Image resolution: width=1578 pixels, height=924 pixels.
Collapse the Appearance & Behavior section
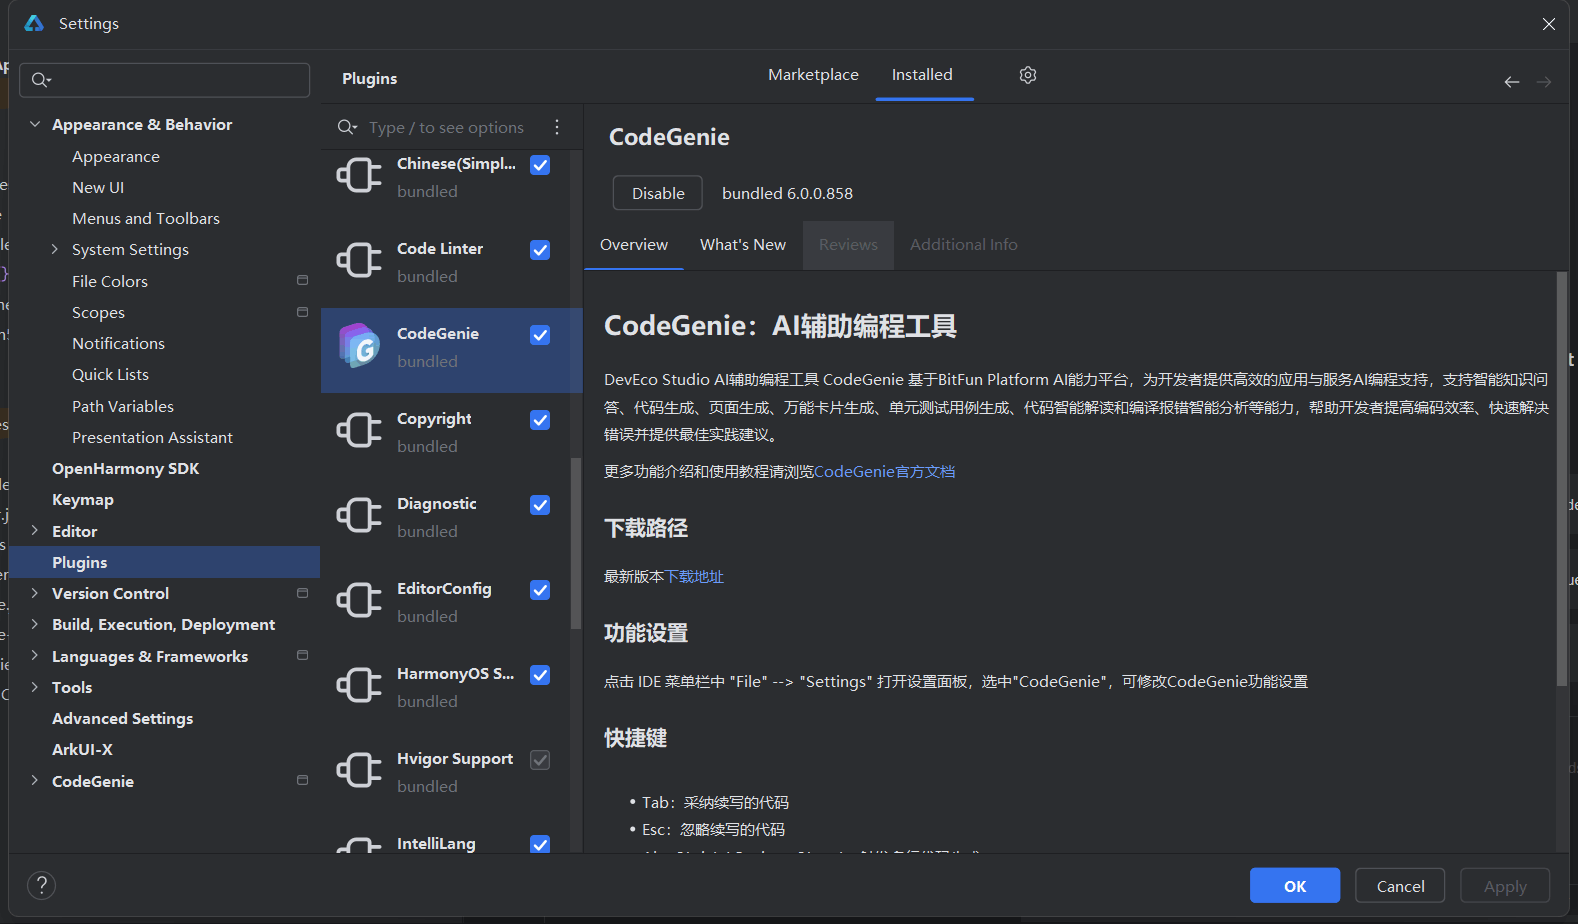35,124
